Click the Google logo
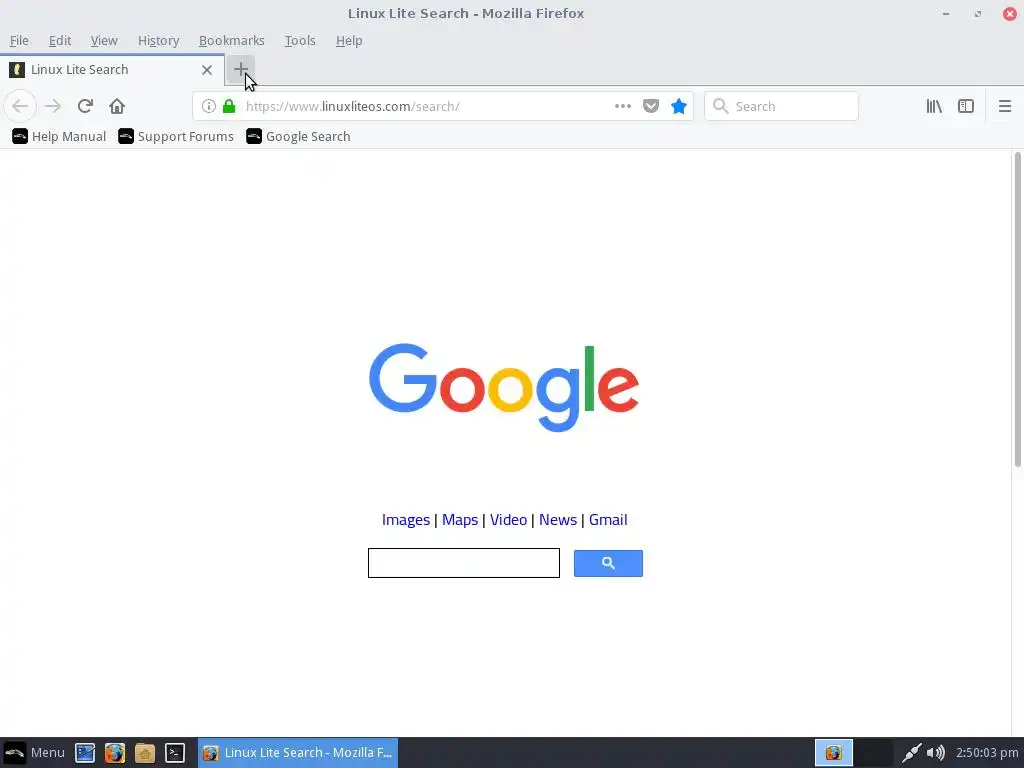This screenshot has height=768, width=1024. [x=504, y=387]
